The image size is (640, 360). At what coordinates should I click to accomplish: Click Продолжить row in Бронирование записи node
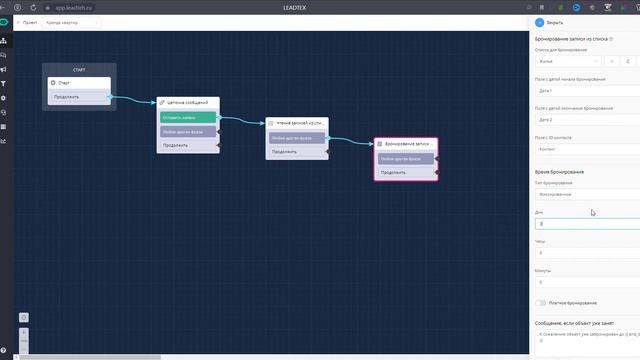click(x=406, y=172)
